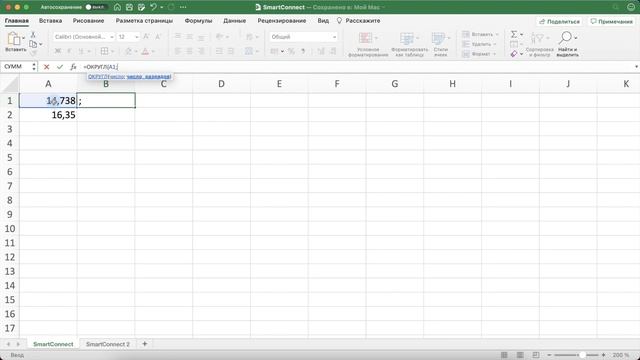The image size is (640, 360).
Task: Click Сортировка и фильтр icon
Action: click(x=539, y=44)
